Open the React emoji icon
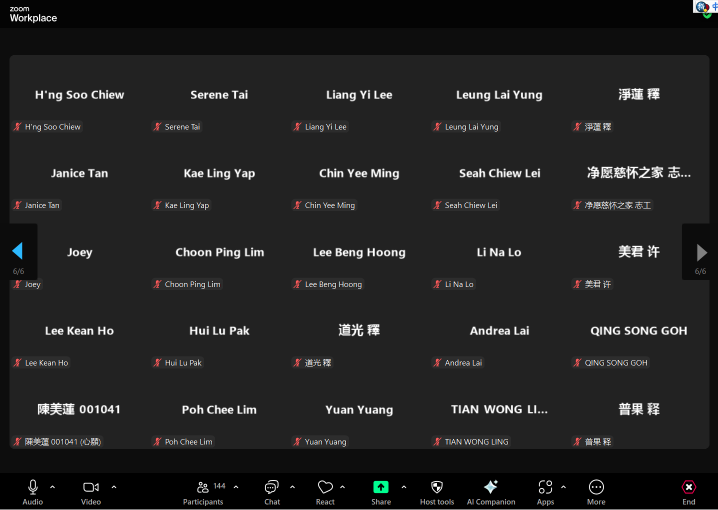This screenshot has height=510, width=718. (325, 487)
